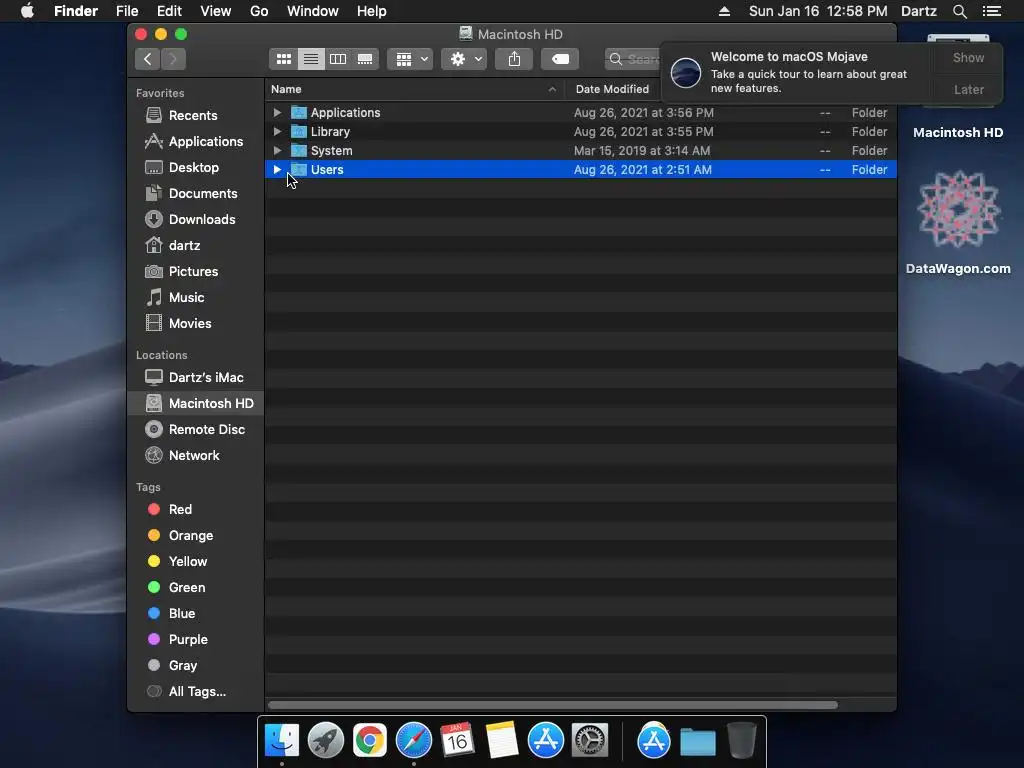The width and height of the screenshot is (1024, 768).
Task: Open the File menu
Action: [127, 11]
